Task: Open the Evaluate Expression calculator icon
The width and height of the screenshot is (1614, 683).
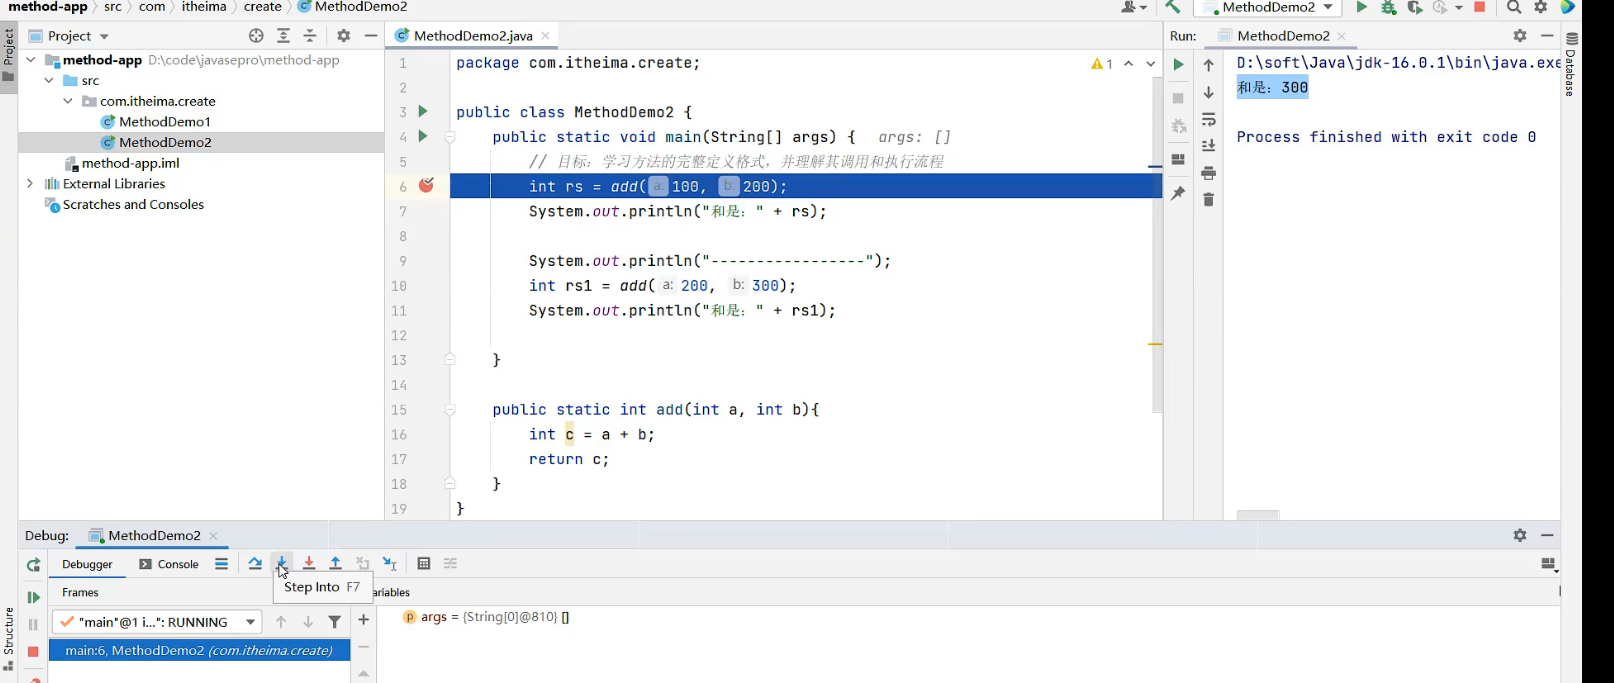Action: coord(424,563)
